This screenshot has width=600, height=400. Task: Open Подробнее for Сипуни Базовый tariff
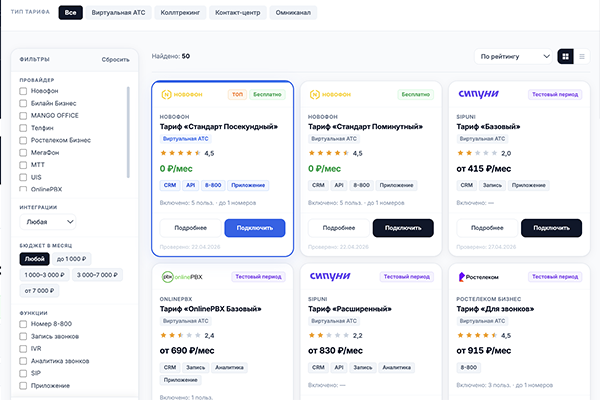pos(487,228)
